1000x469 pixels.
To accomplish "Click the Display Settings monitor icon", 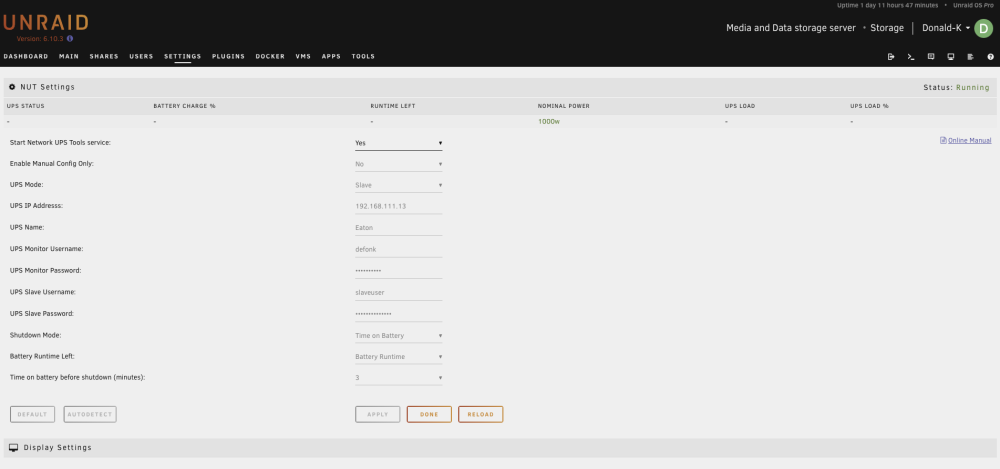I will coord(13,448).
